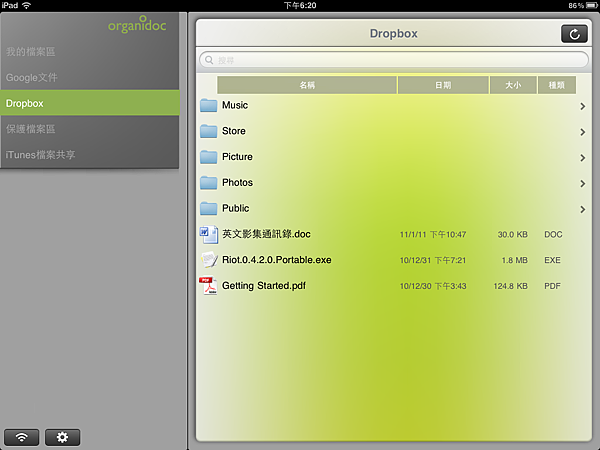Click the Store folder icon
This screenshot has width=600, height=450.
[x=209, y=131]
